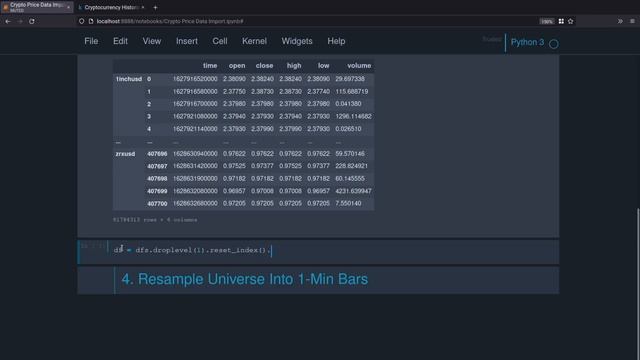
Task: Click the Trusted notebook indicator
Action: point(492,39)
